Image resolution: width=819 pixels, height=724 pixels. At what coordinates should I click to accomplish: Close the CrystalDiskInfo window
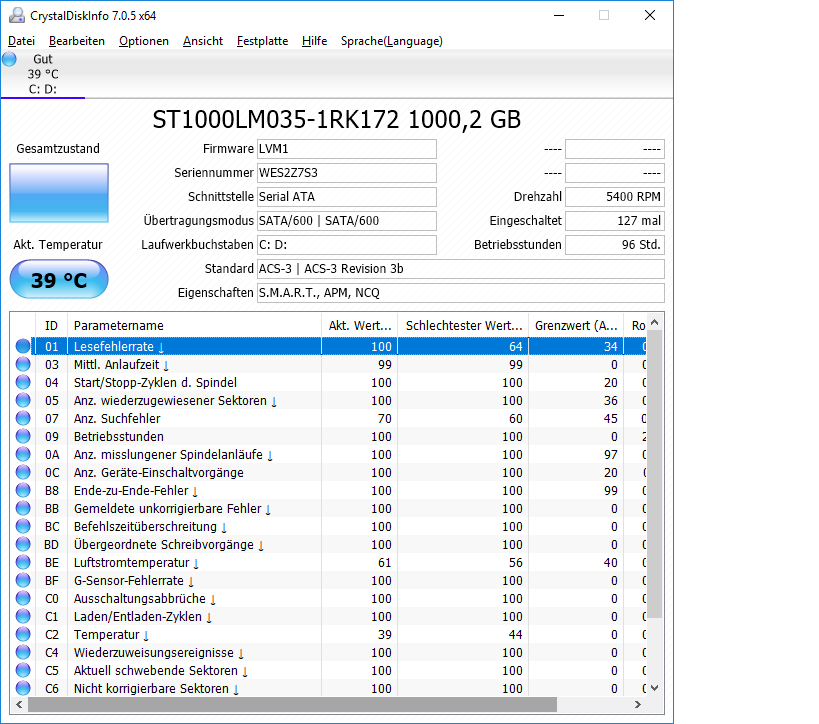pos(650,15)
